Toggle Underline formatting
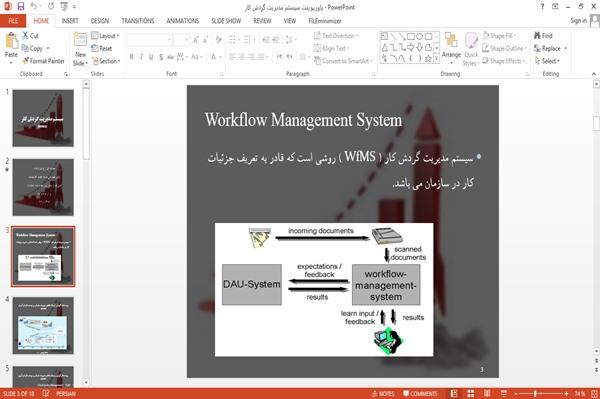This screenshot has width=600, height=399. (151, 57)
